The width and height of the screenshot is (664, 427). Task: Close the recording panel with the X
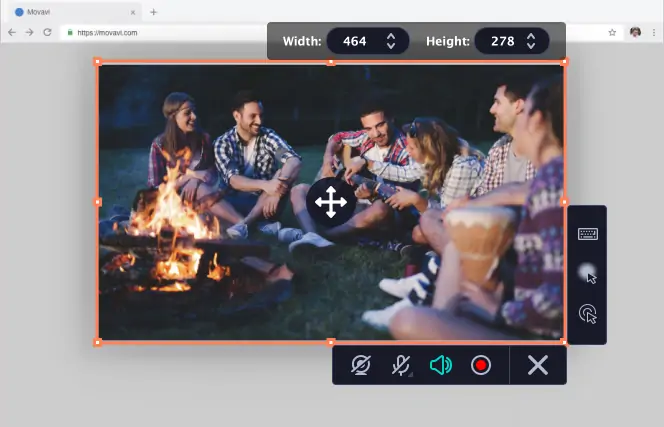[538, 365]
